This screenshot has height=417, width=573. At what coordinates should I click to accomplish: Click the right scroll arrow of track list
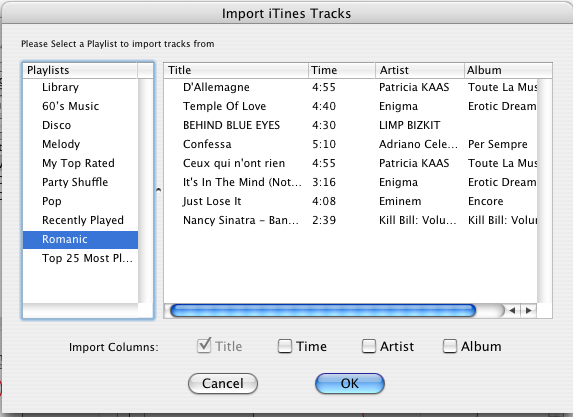point(528,311)
